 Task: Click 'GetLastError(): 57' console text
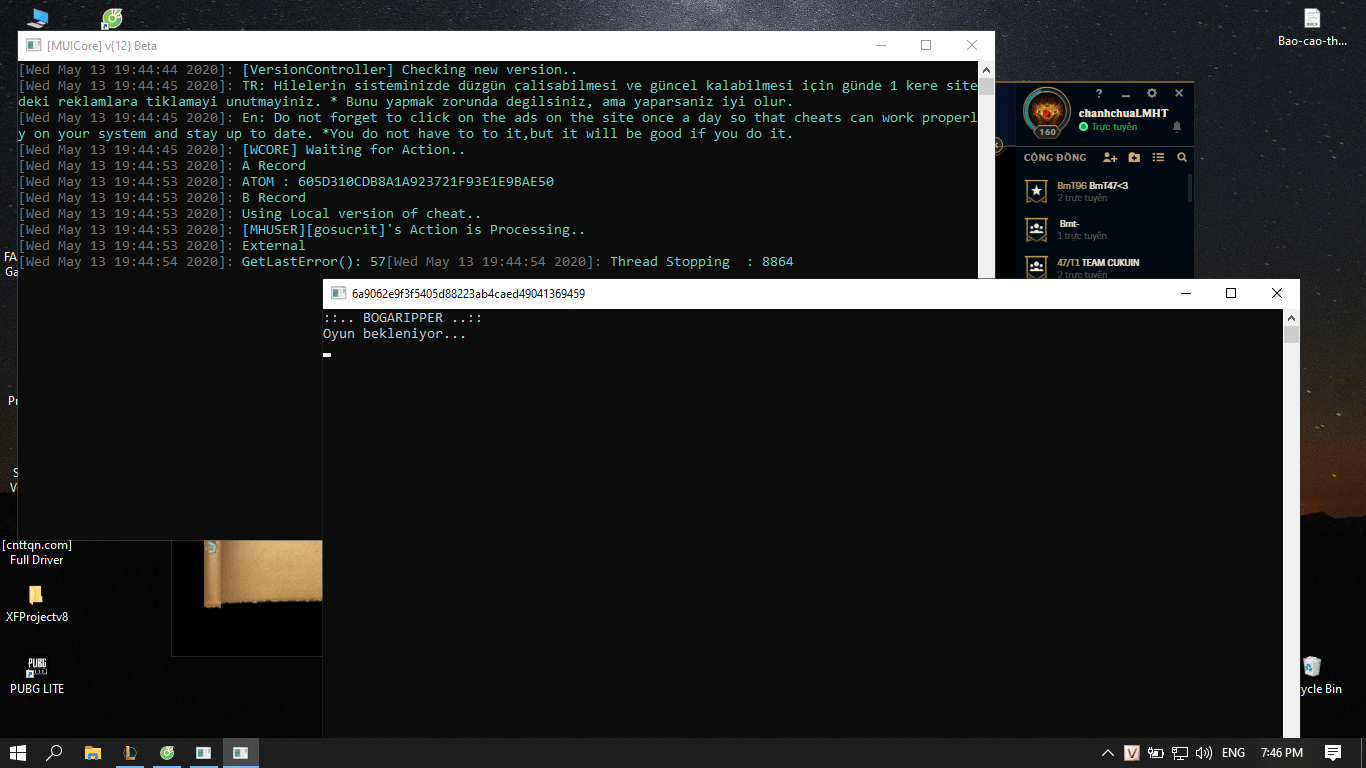[x=314, y=262]
